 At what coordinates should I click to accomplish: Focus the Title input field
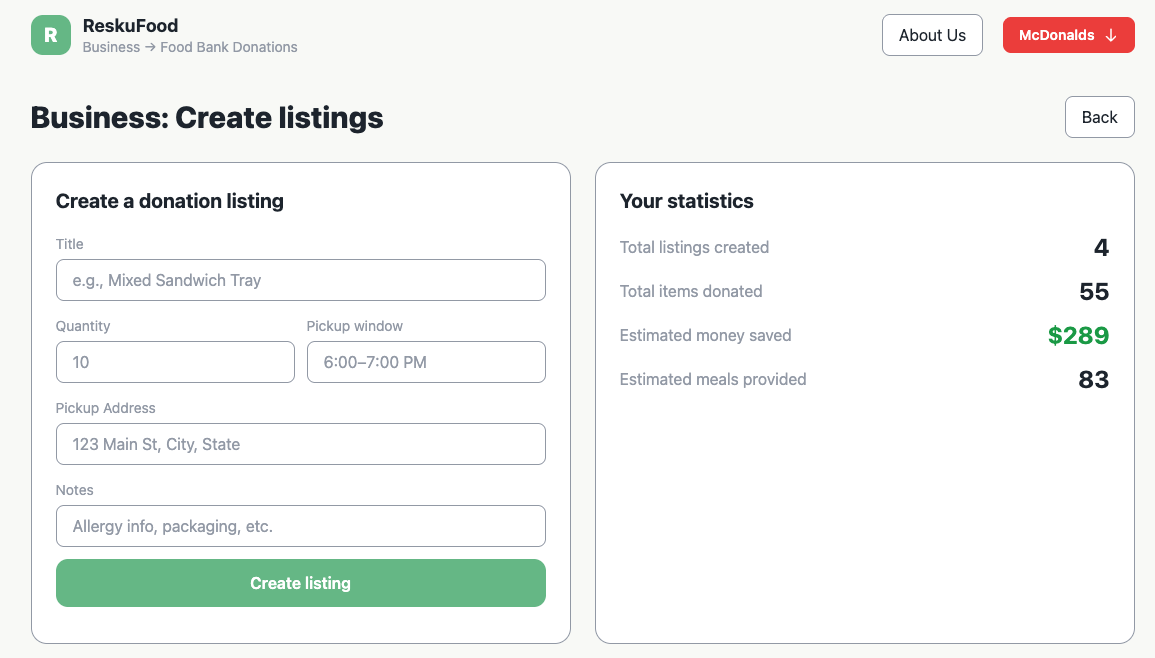(x=300, y=280)
